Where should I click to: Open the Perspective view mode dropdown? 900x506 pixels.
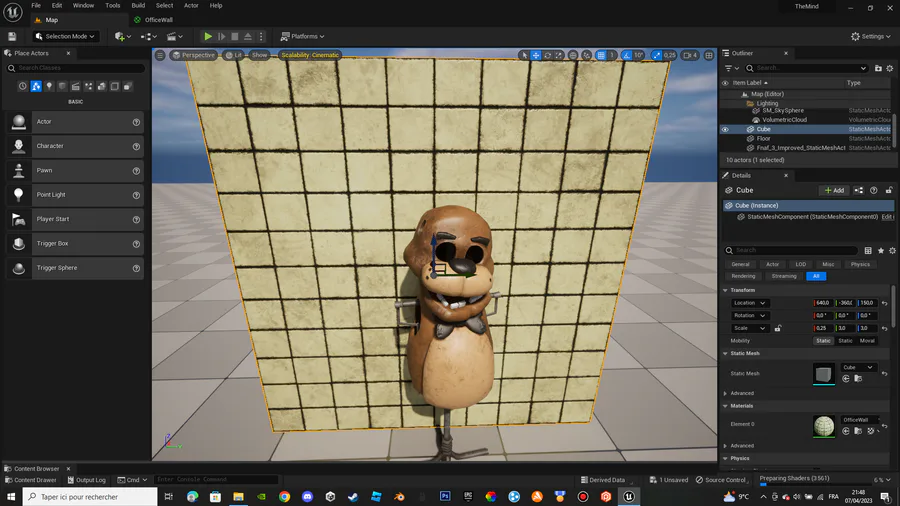[193, 55]
